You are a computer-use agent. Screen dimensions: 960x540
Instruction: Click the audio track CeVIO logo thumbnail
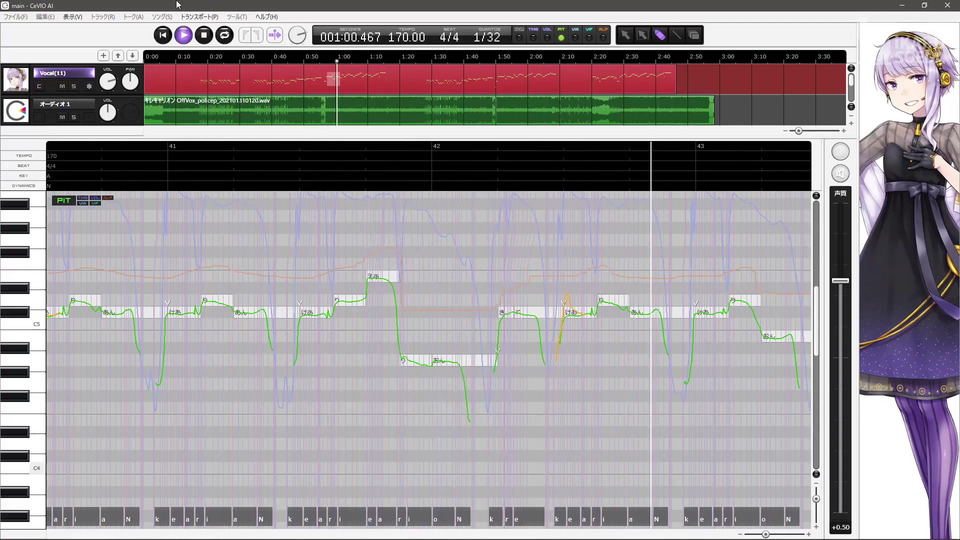pyautogui.click(x=16, y=111)
